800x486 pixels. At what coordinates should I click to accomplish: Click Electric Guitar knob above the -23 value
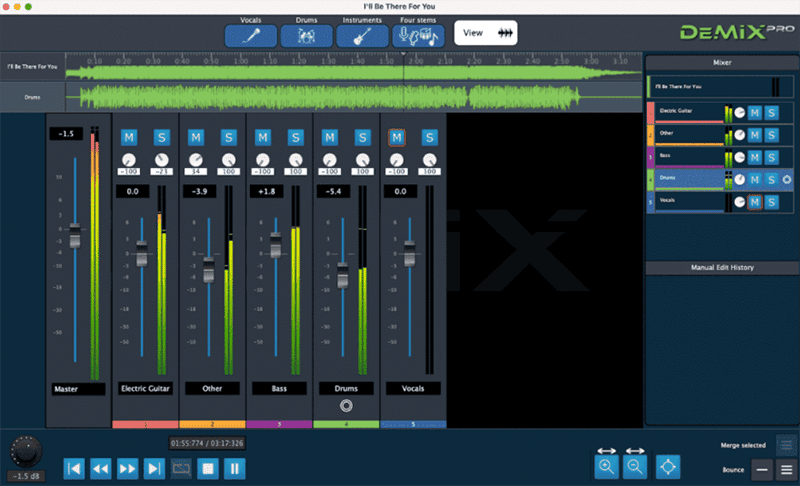[161, 160]
